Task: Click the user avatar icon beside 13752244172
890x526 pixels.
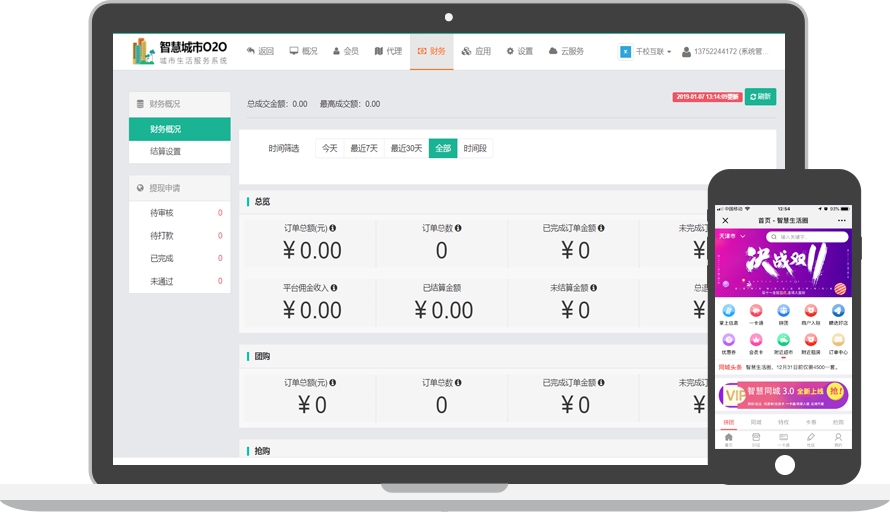Action: 686,52
